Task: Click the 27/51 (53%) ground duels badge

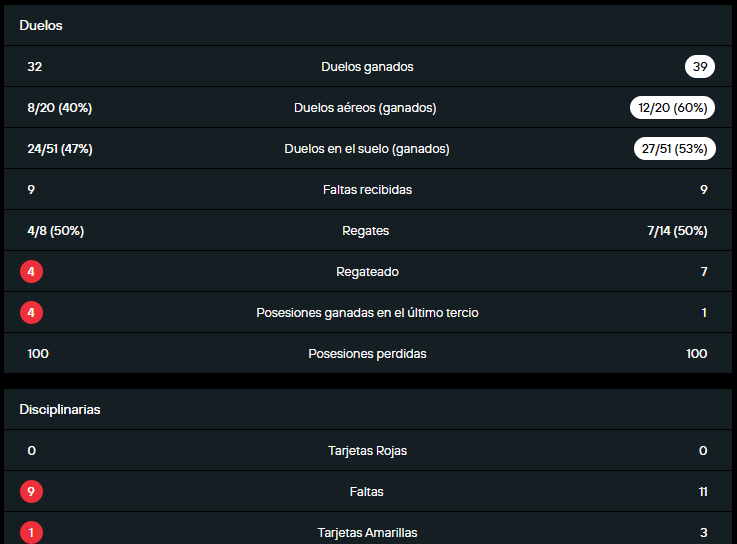Action: point(674,149)
